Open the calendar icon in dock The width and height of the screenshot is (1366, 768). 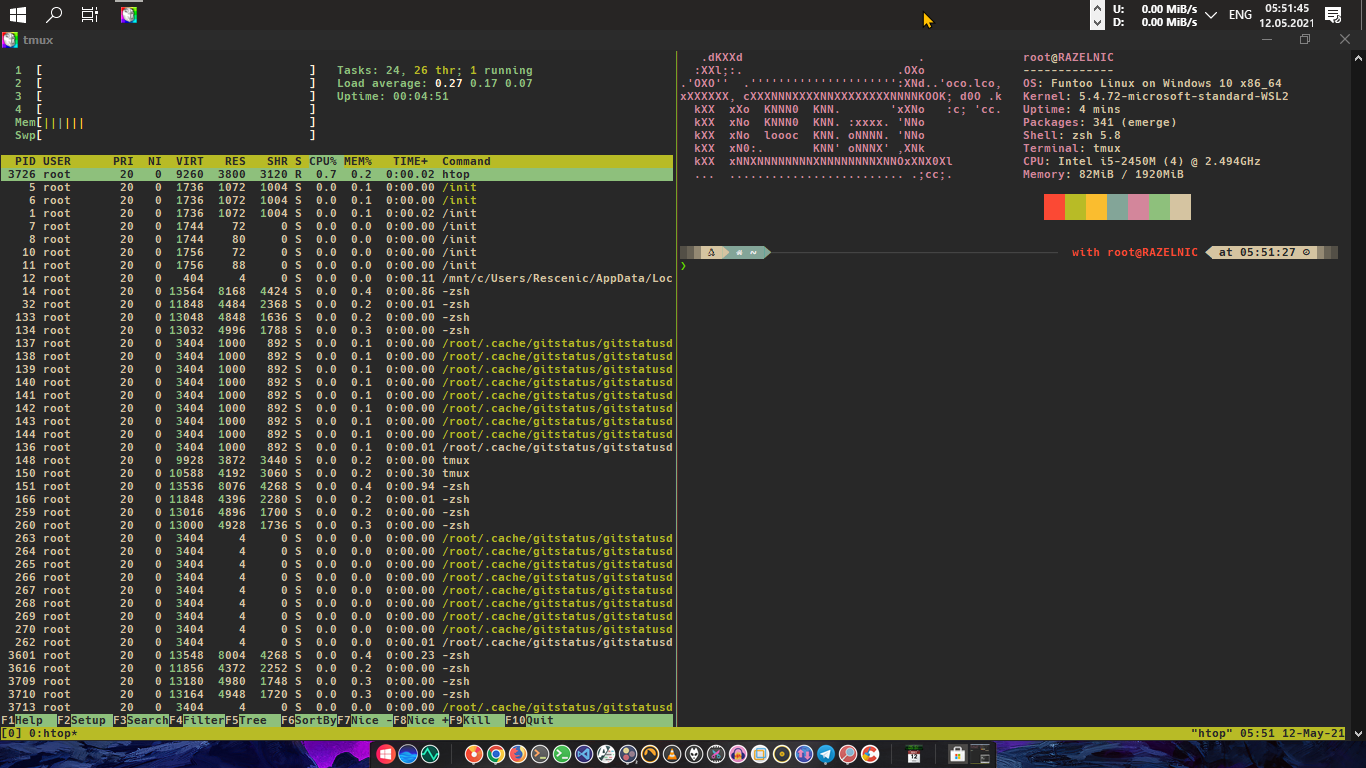[914, 754]
